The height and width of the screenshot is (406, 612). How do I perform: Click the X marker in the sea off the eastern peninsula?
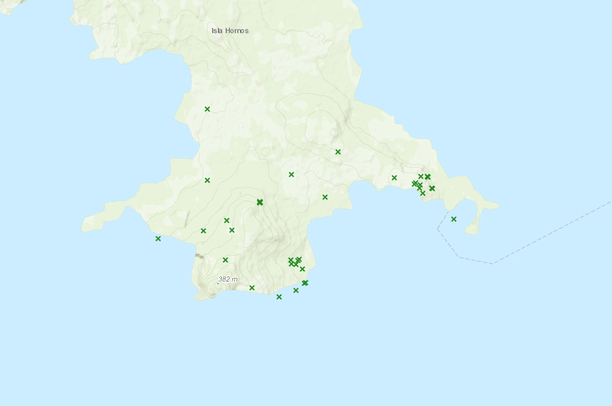(453, 219)
